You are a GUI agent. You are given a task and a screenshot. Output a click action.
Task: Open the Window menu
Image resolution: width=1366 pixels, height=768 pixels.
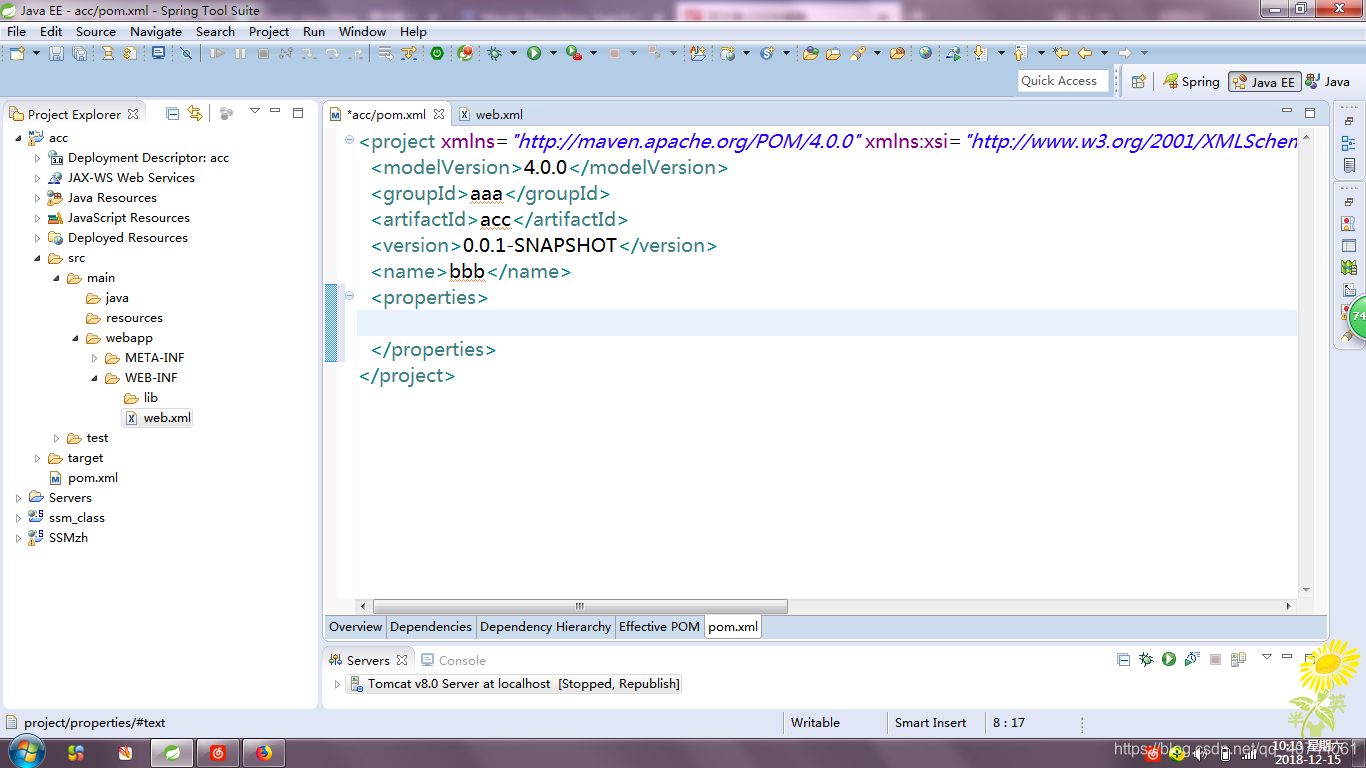click(x=362, y=31)
